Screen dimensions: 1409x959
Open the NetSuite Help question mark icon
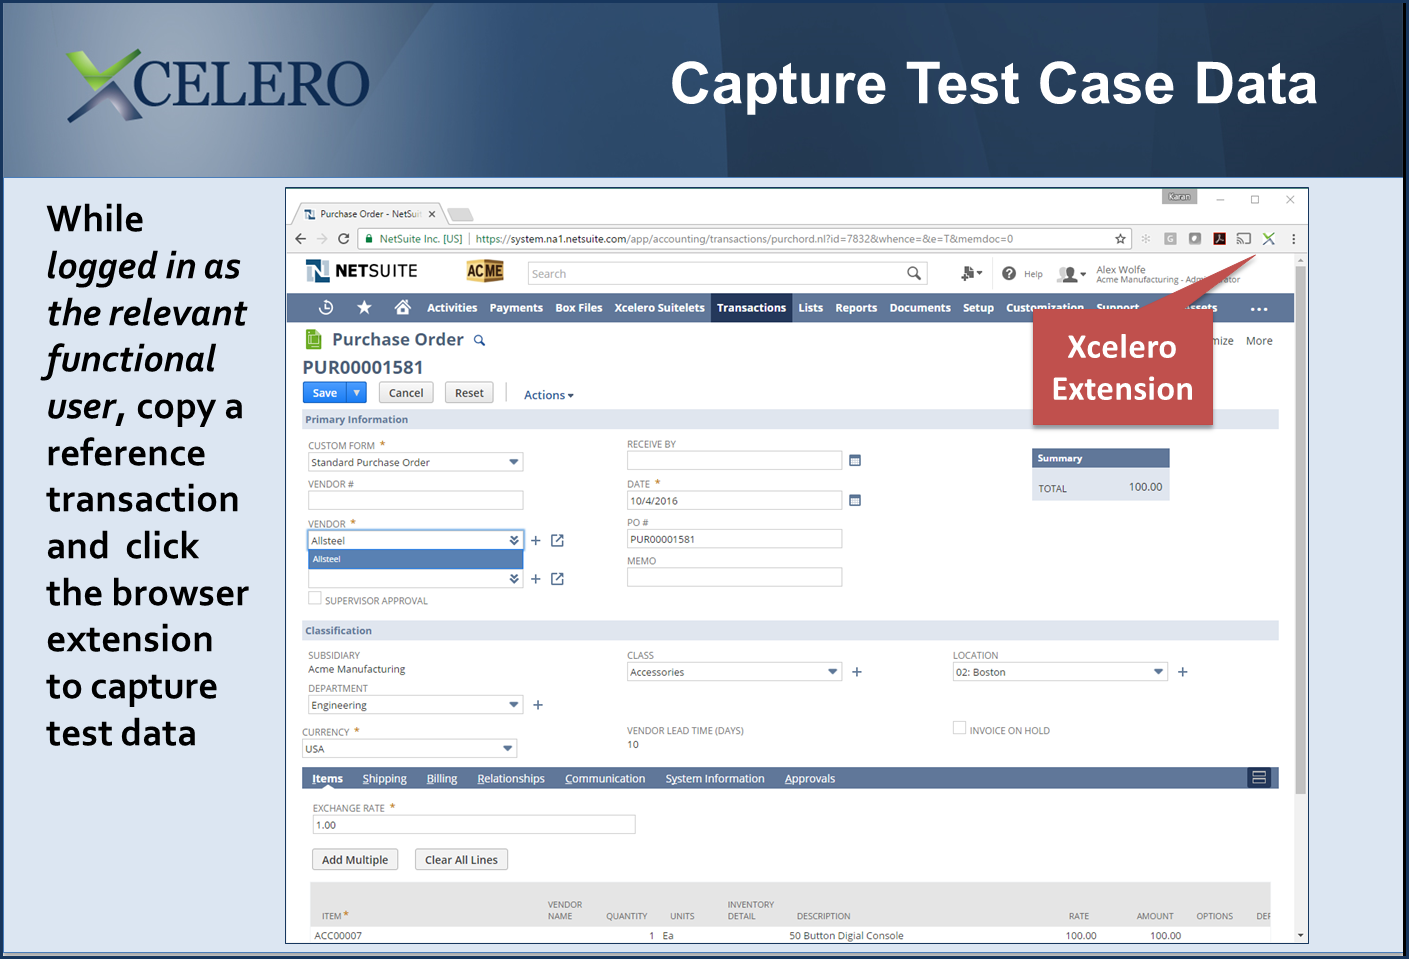pos(1009,273)
